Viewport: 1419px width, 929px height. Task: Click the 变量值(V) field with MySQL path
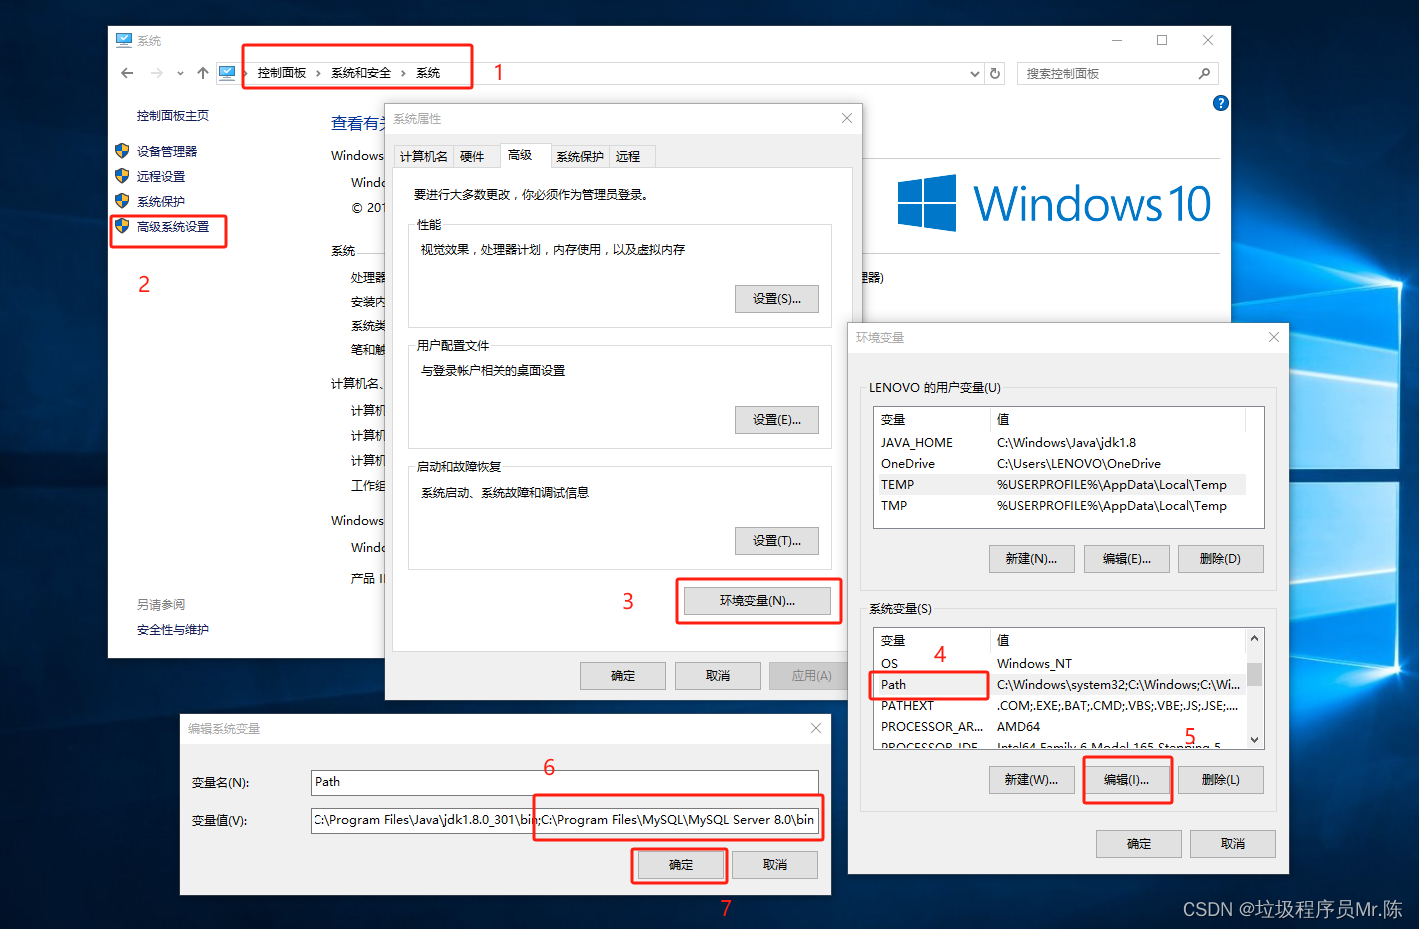[565, 820]
